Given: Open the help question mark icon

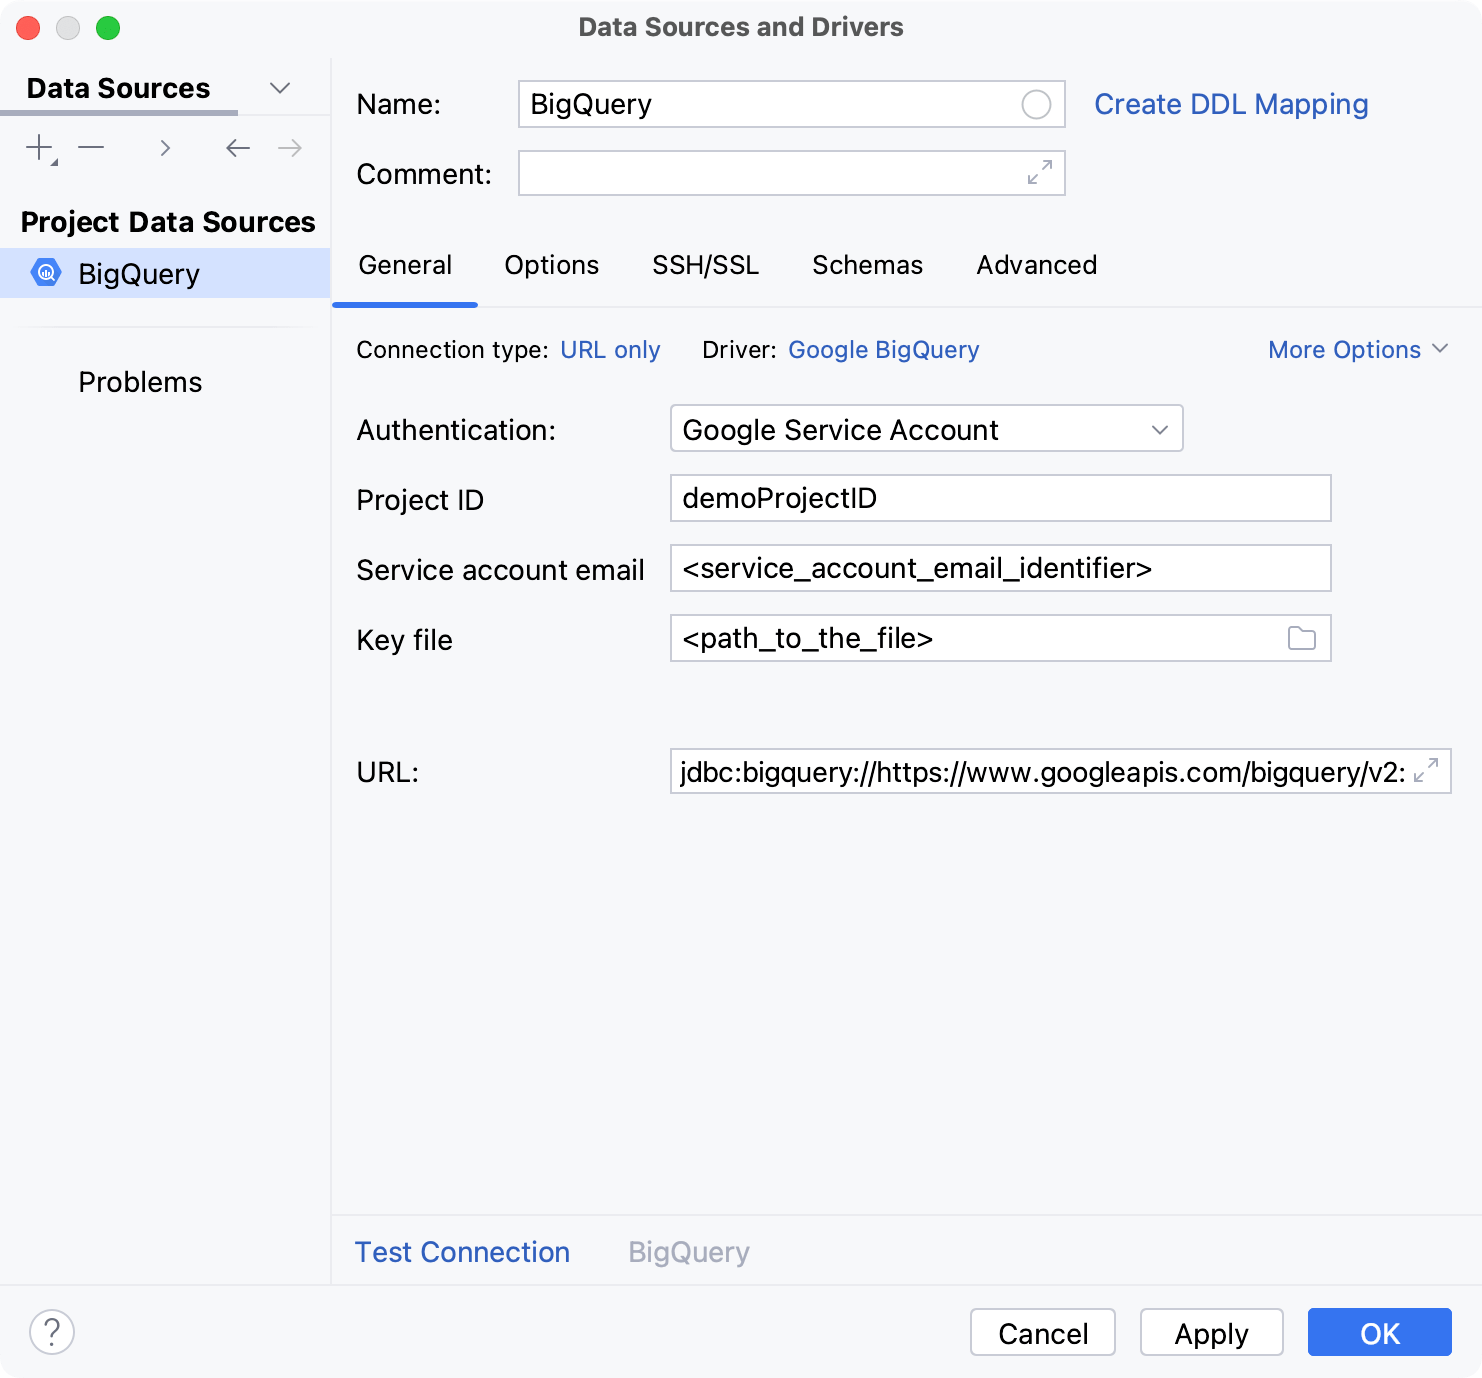Looking at the screenshot, I should [x=52, y=1332].
